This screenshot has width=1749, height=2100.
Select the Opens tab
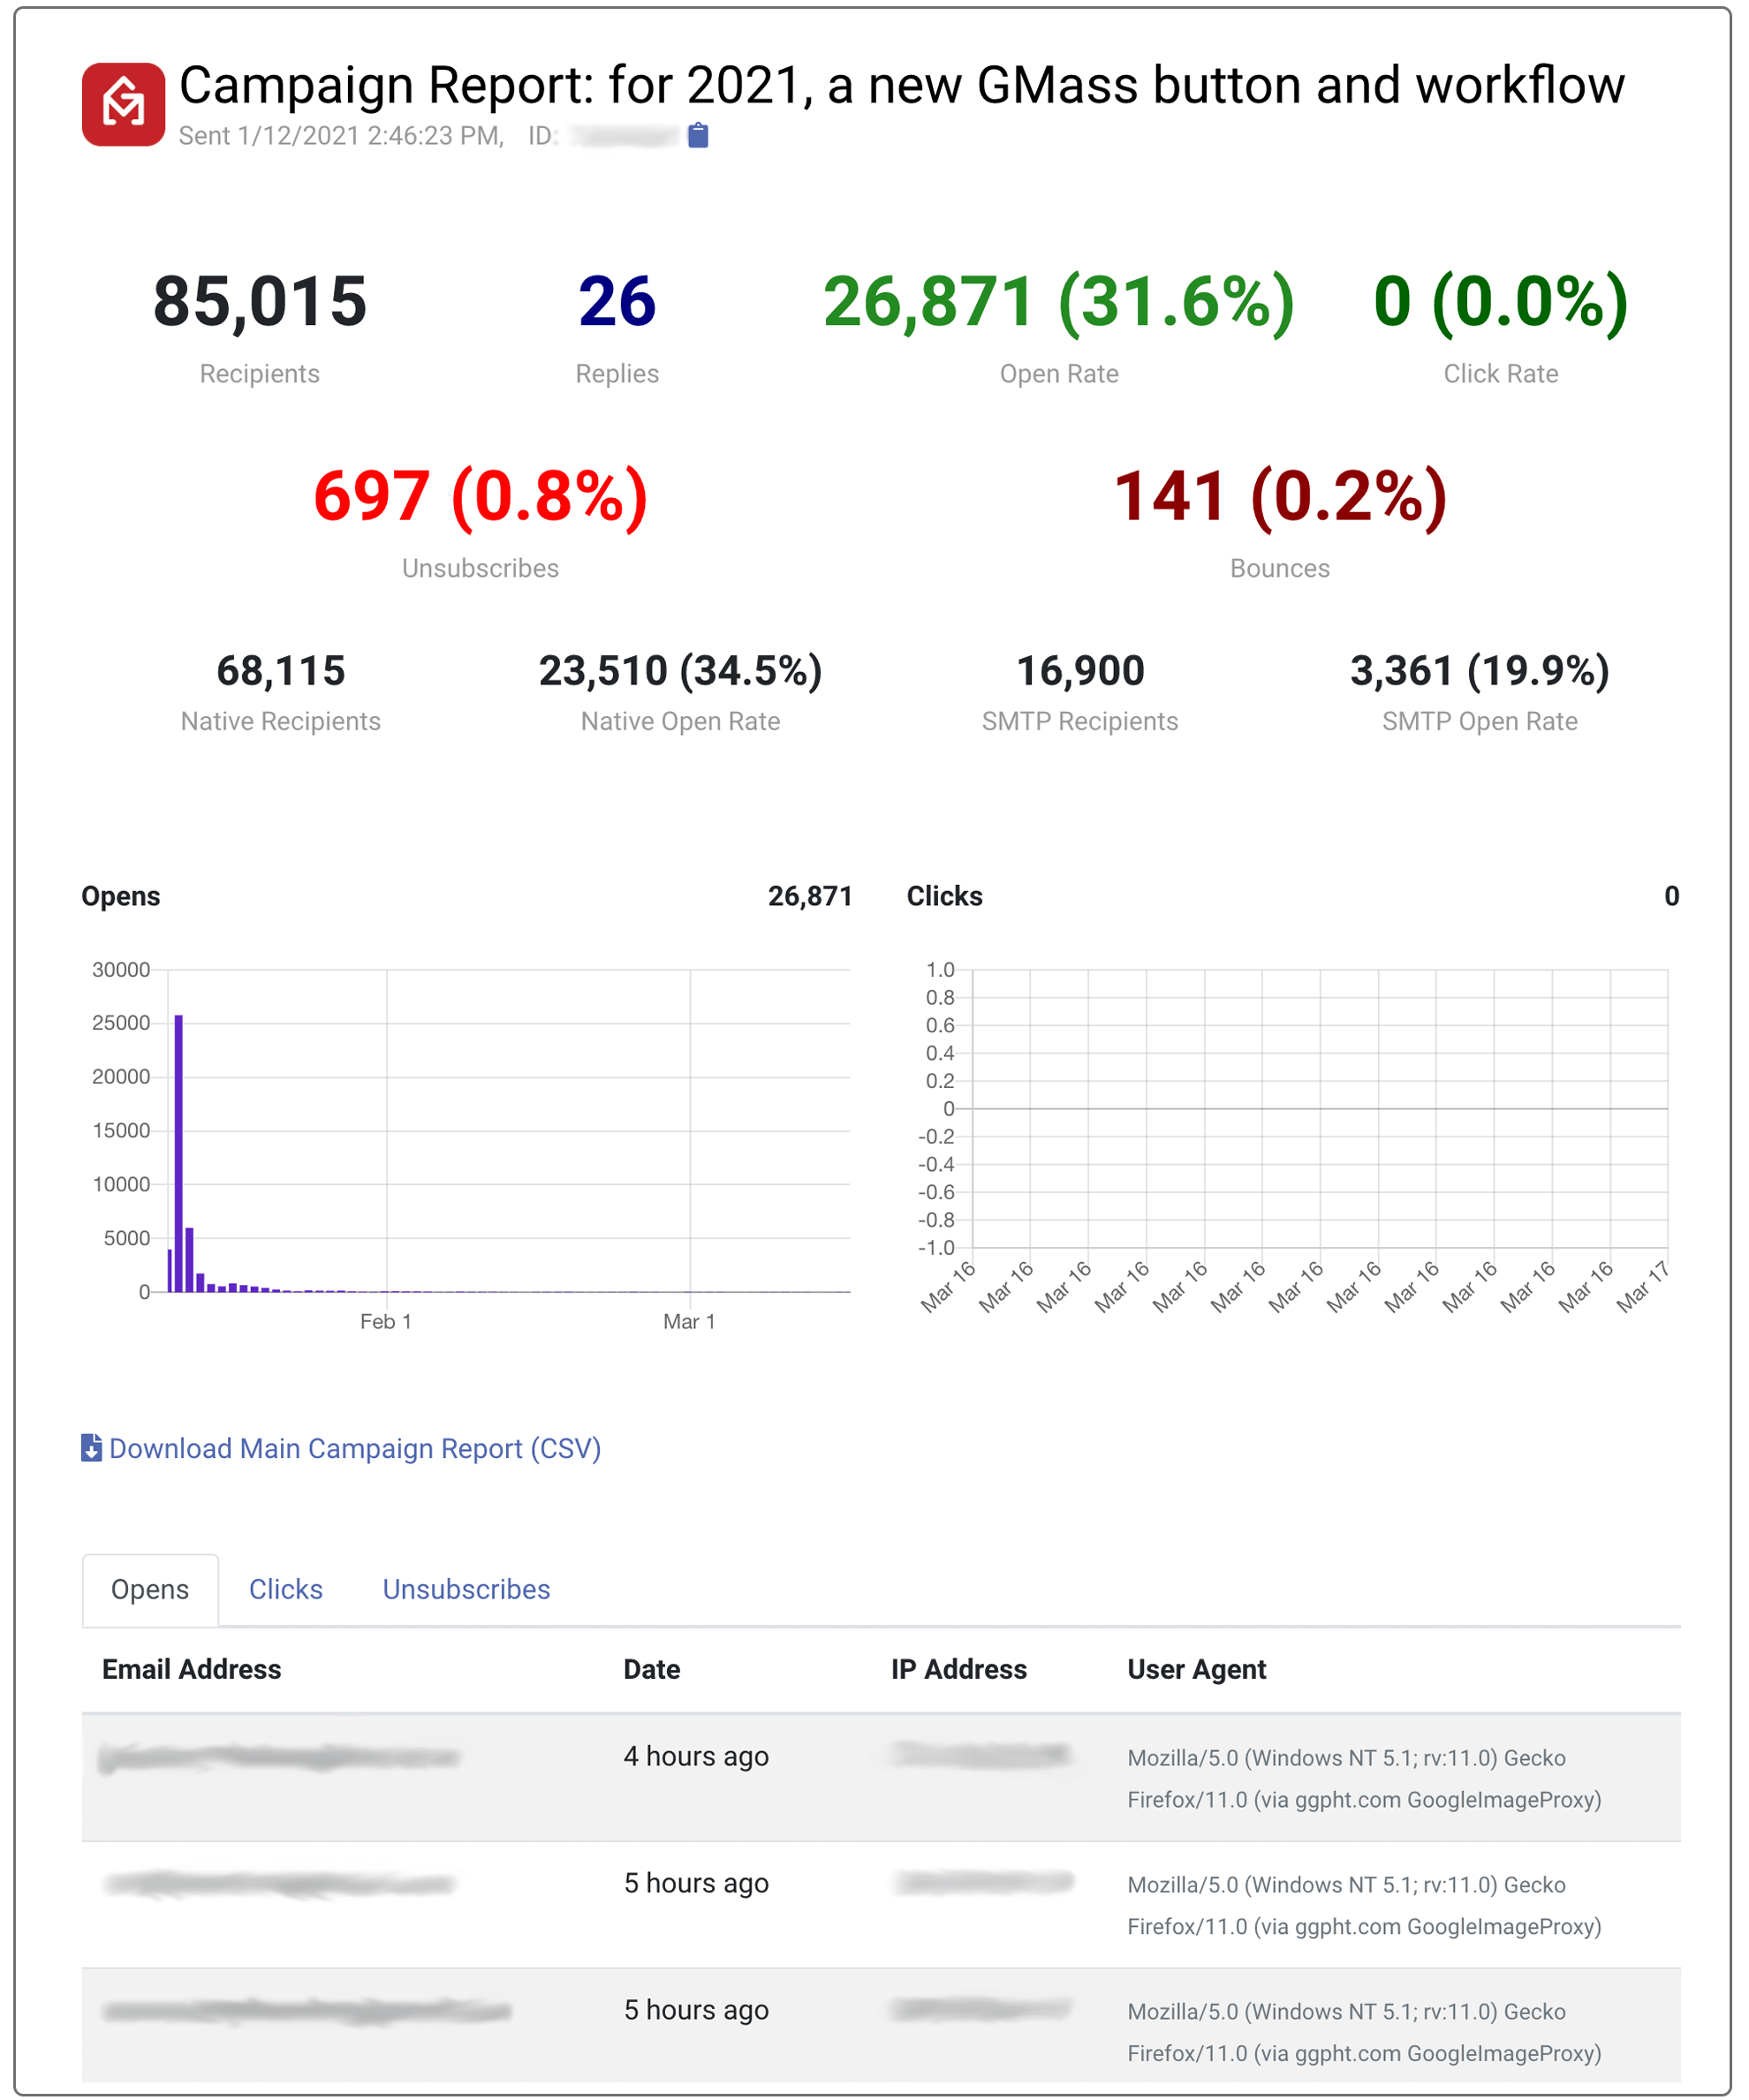tap(150, 1589)
